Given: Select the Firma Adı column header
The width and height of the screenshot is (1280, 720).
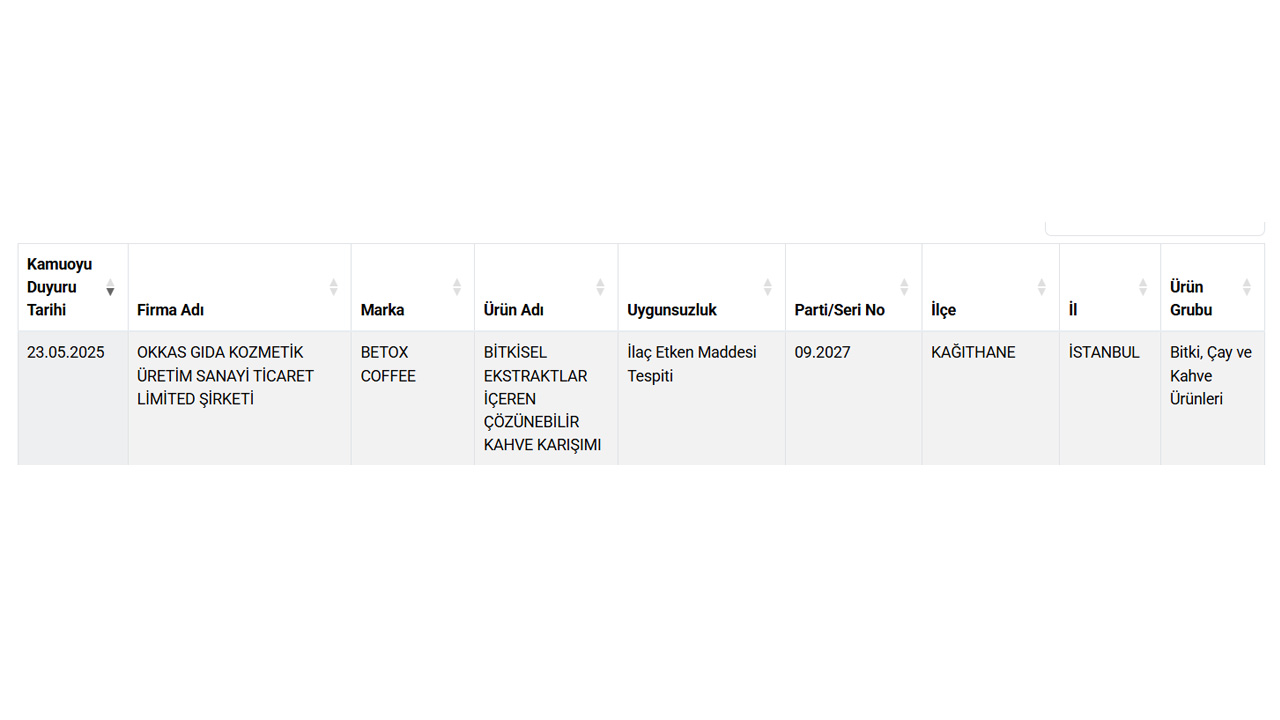Looking at the screenshot, I should point(170,310).
